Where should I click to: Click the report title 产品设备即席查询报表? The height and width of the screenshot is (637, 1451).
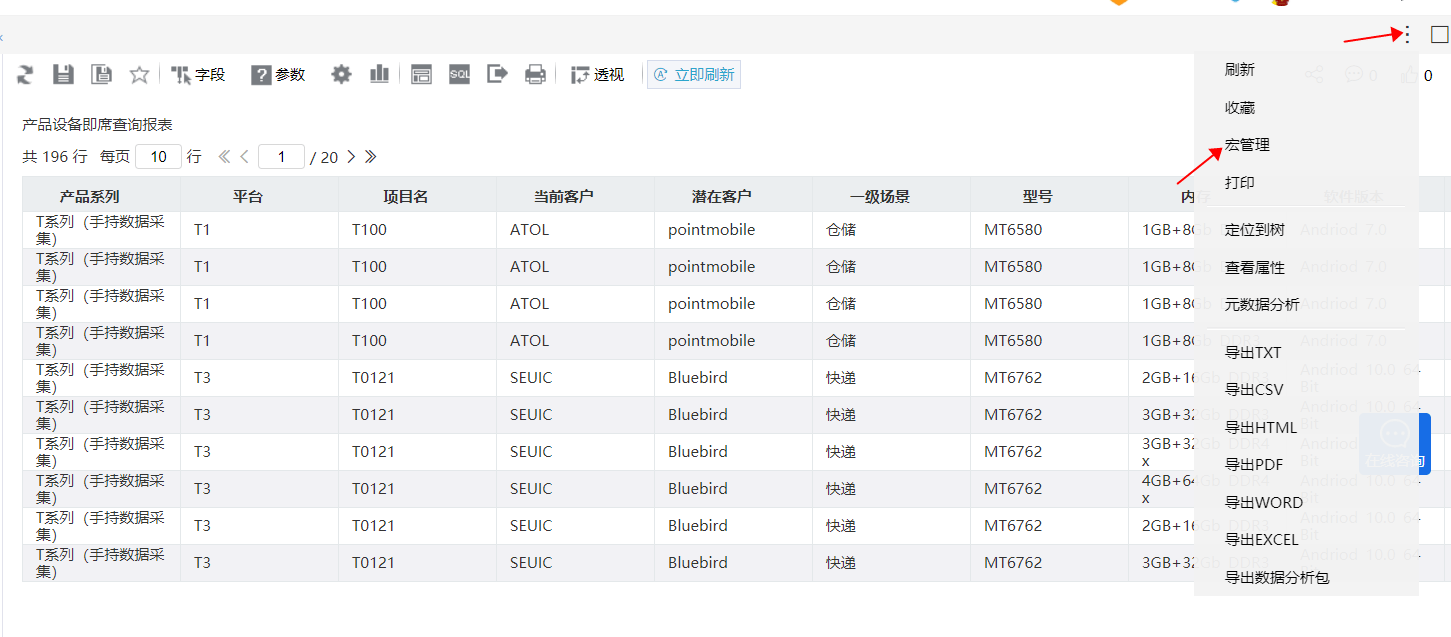[98, 124]
